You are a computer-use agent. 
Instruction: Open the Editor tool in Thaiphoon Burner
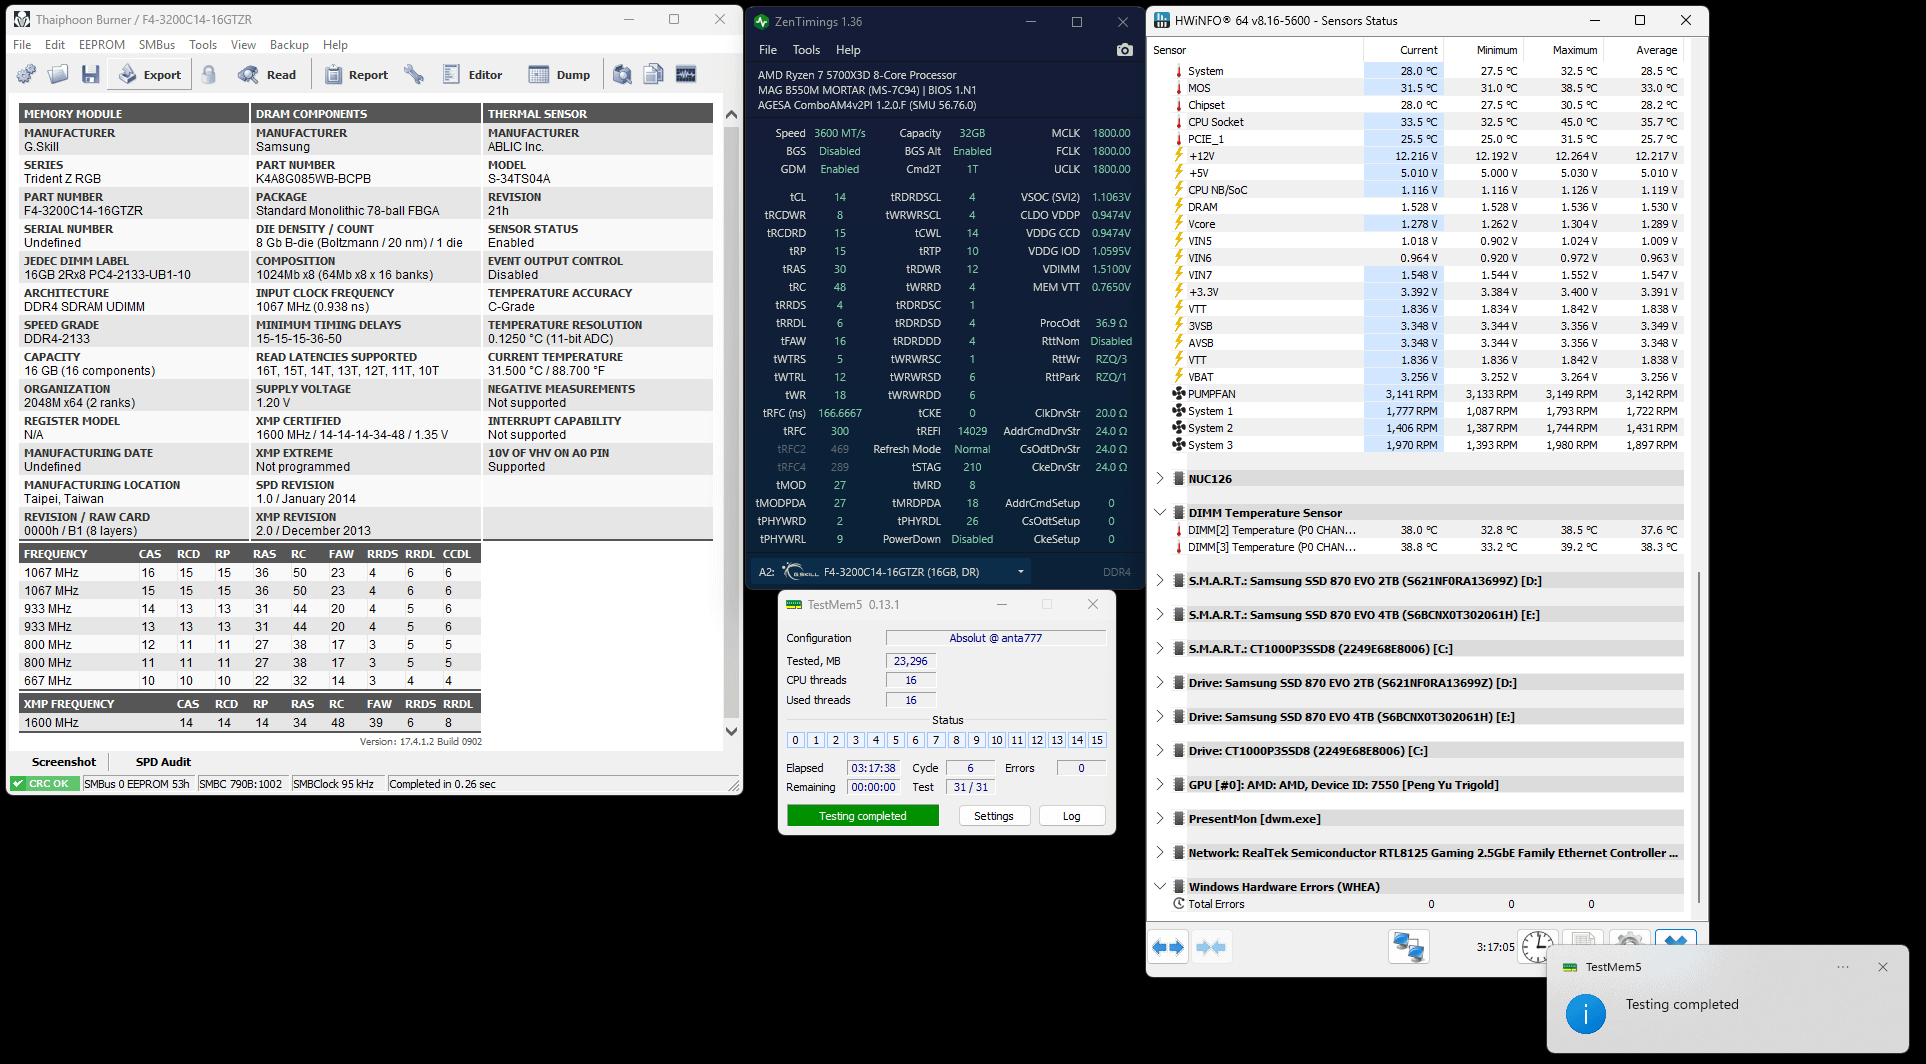[472, 75]
